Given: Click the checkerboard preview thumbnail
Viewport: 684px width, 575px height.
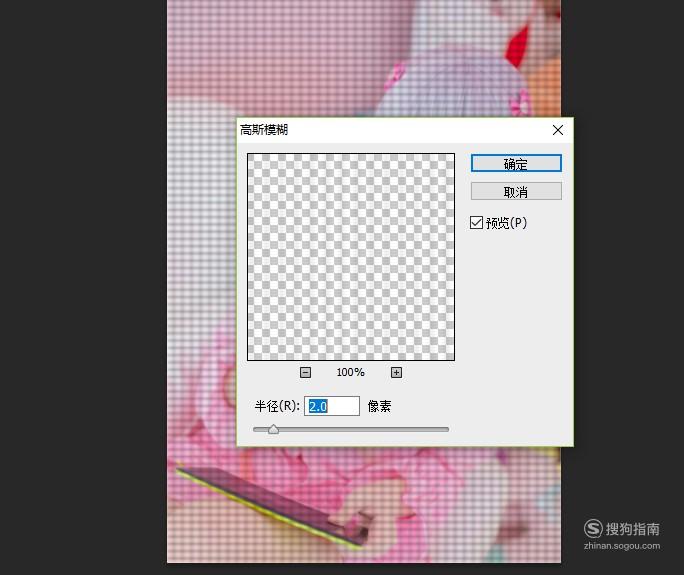Looking at the screenshot, I should point(351,257).
